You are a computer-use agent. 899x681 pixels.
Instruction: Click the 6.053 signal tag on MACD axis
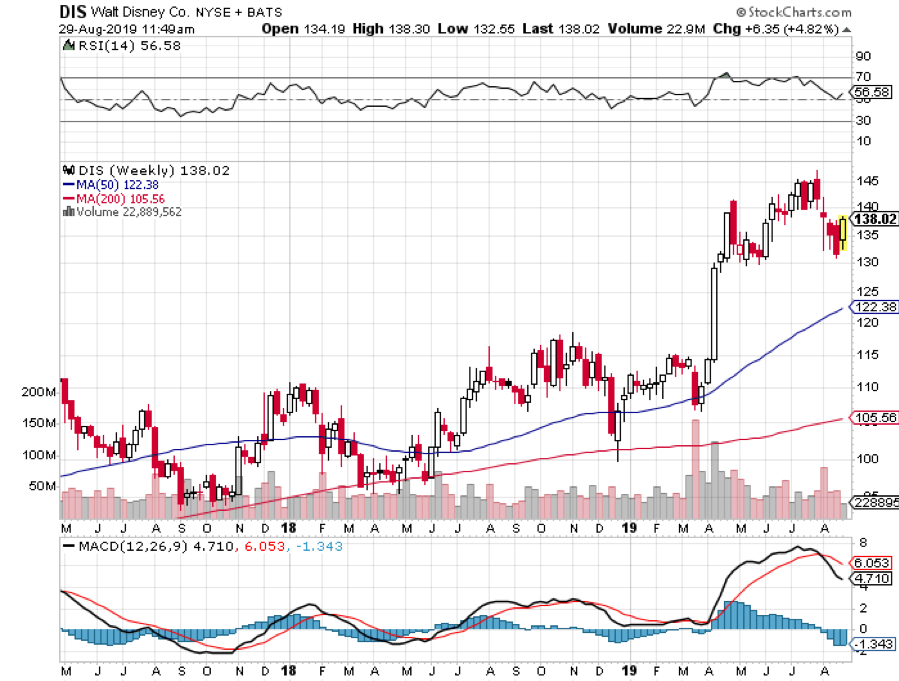871,563
